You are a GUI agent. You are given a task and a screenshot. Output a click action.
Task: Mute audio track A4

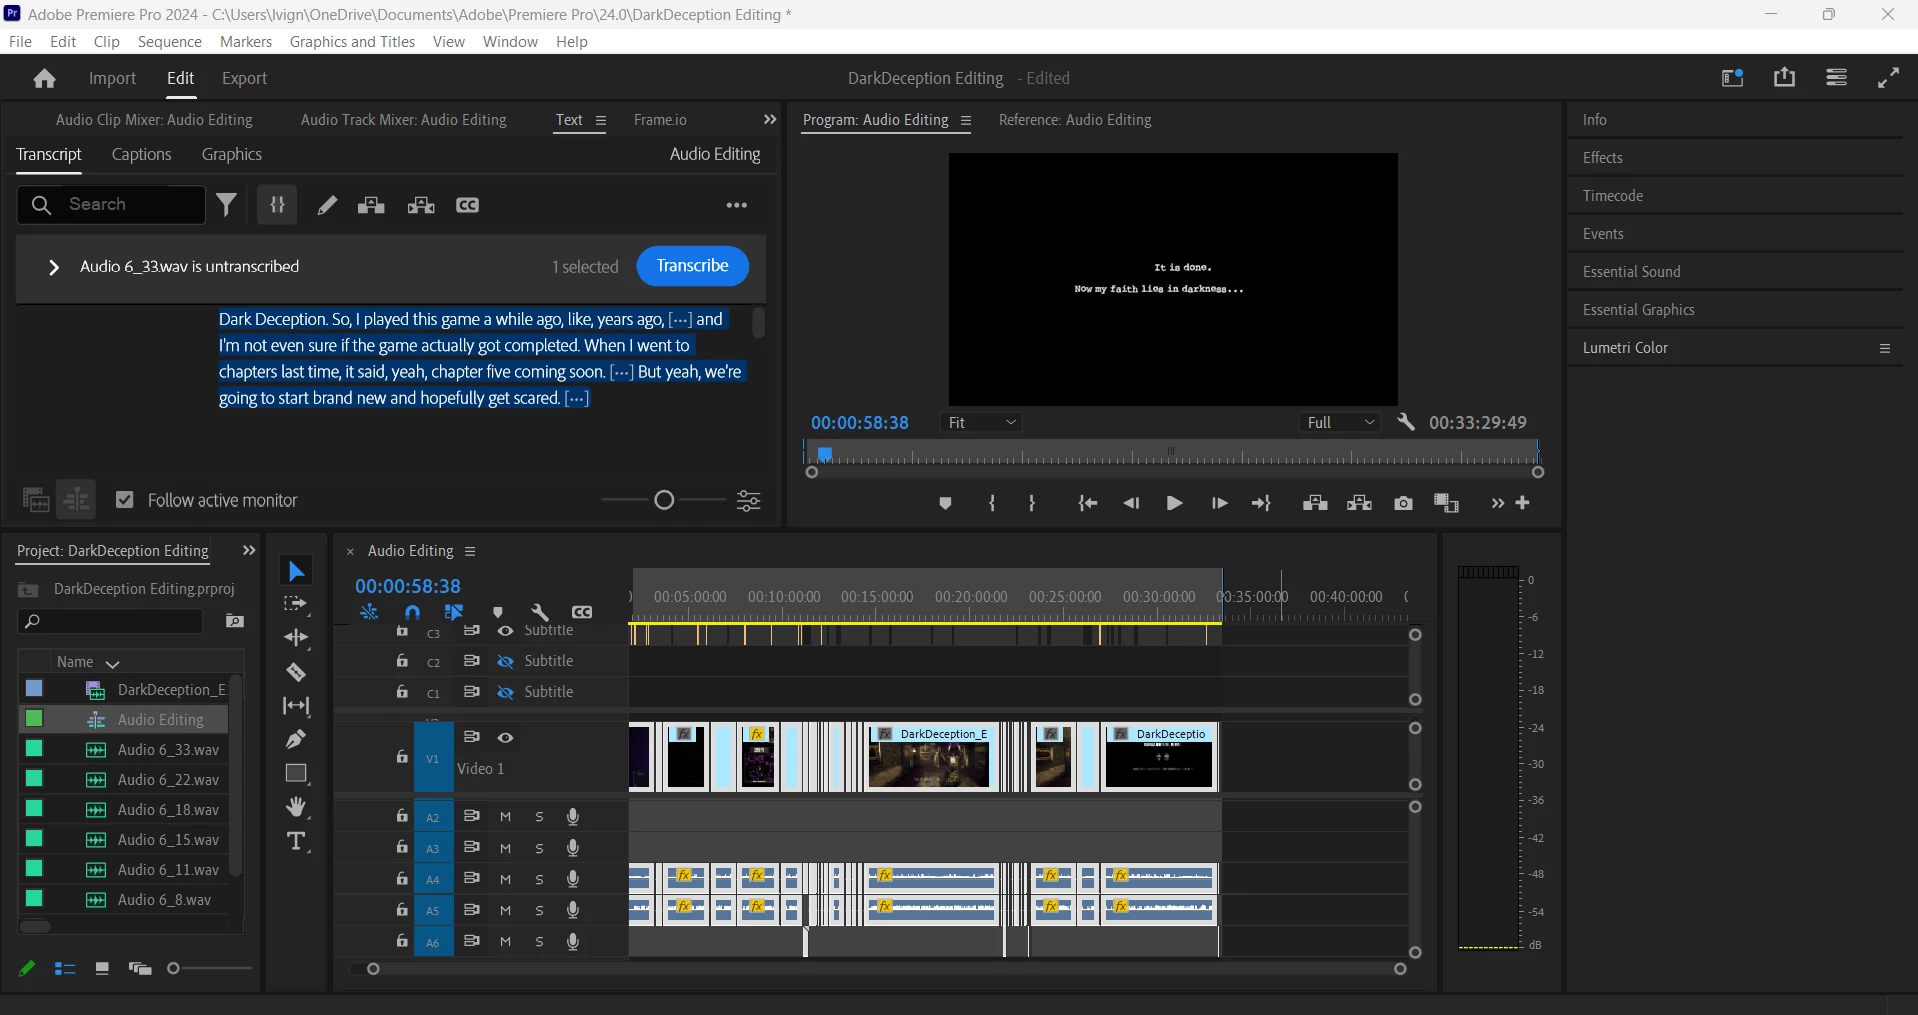[506, 879]
